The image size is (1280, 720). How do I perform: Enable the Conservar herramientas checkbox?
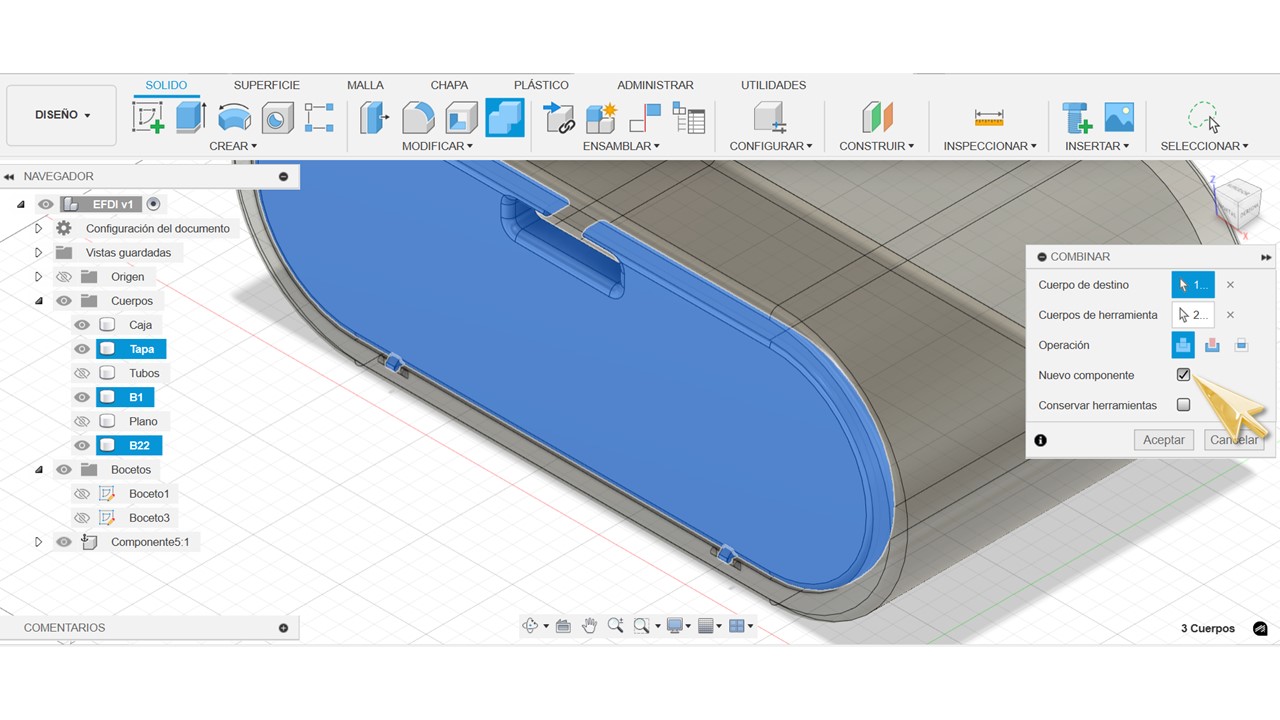pos(1184,405)
